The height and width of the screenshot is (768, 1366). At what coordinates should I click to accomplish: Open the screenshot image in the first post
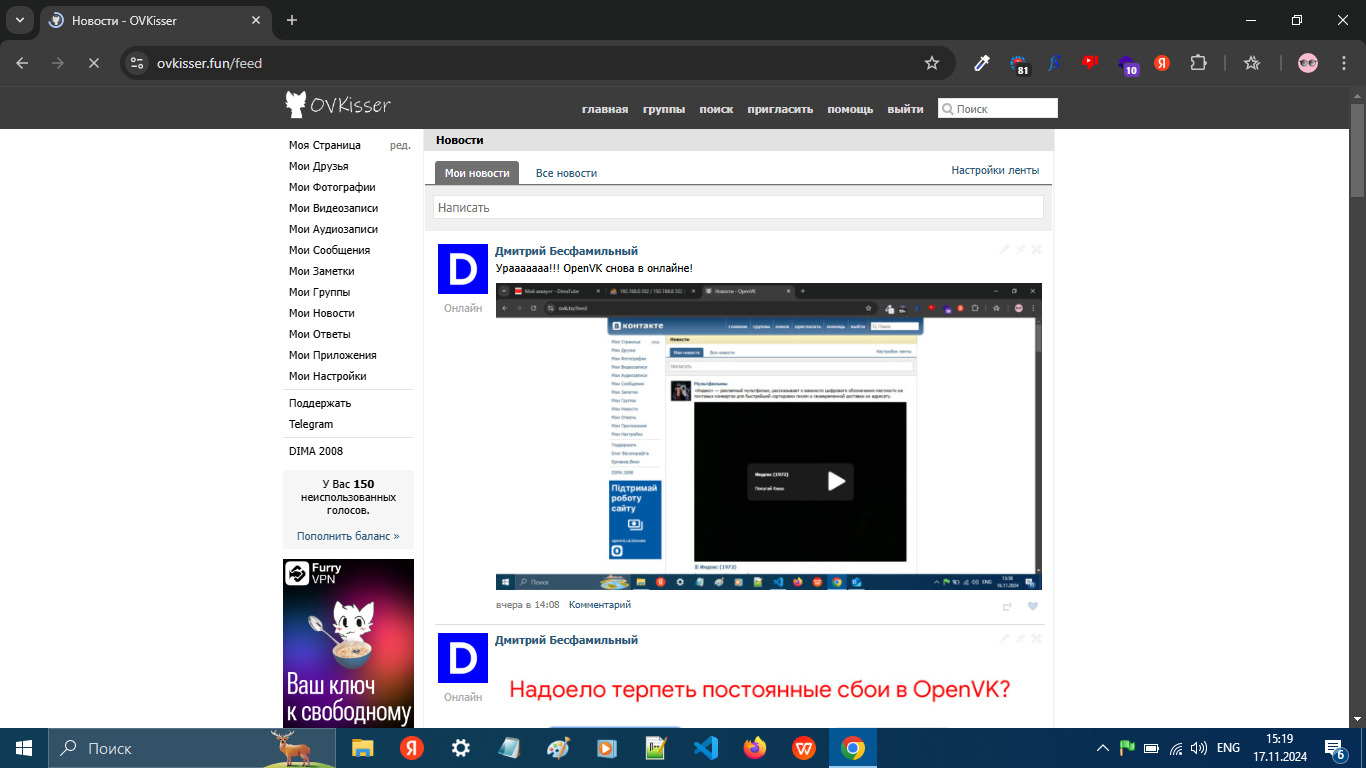click(768, 436)
